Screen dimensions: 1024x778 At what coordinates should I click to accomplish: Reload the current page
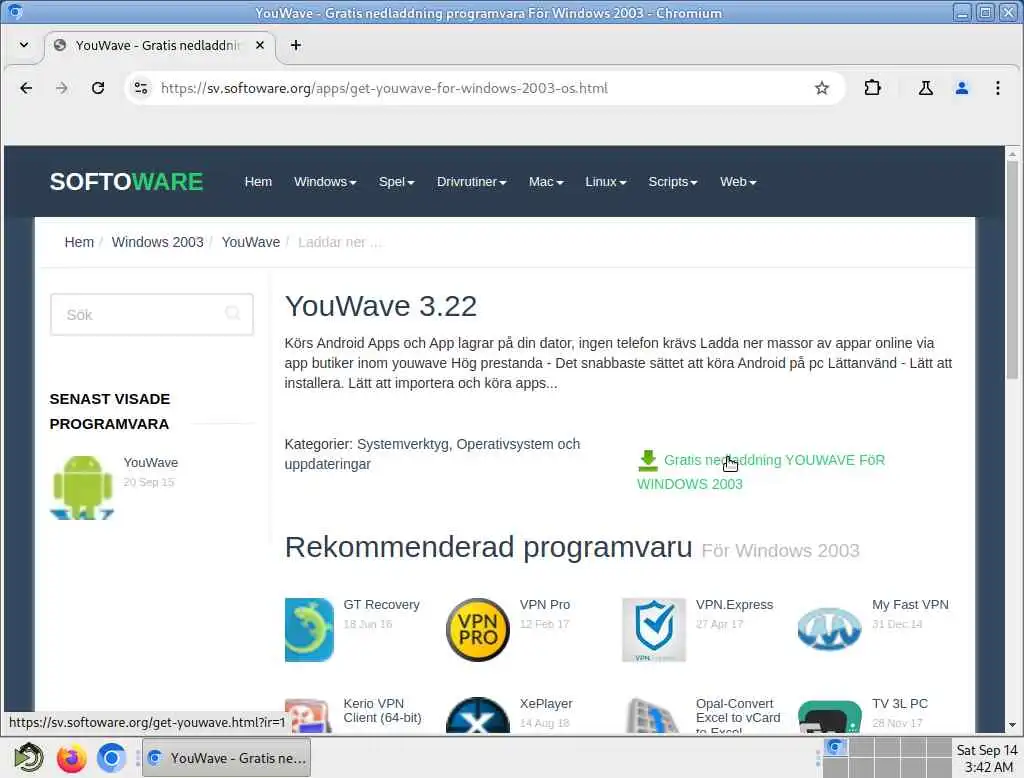coord(98,88)
